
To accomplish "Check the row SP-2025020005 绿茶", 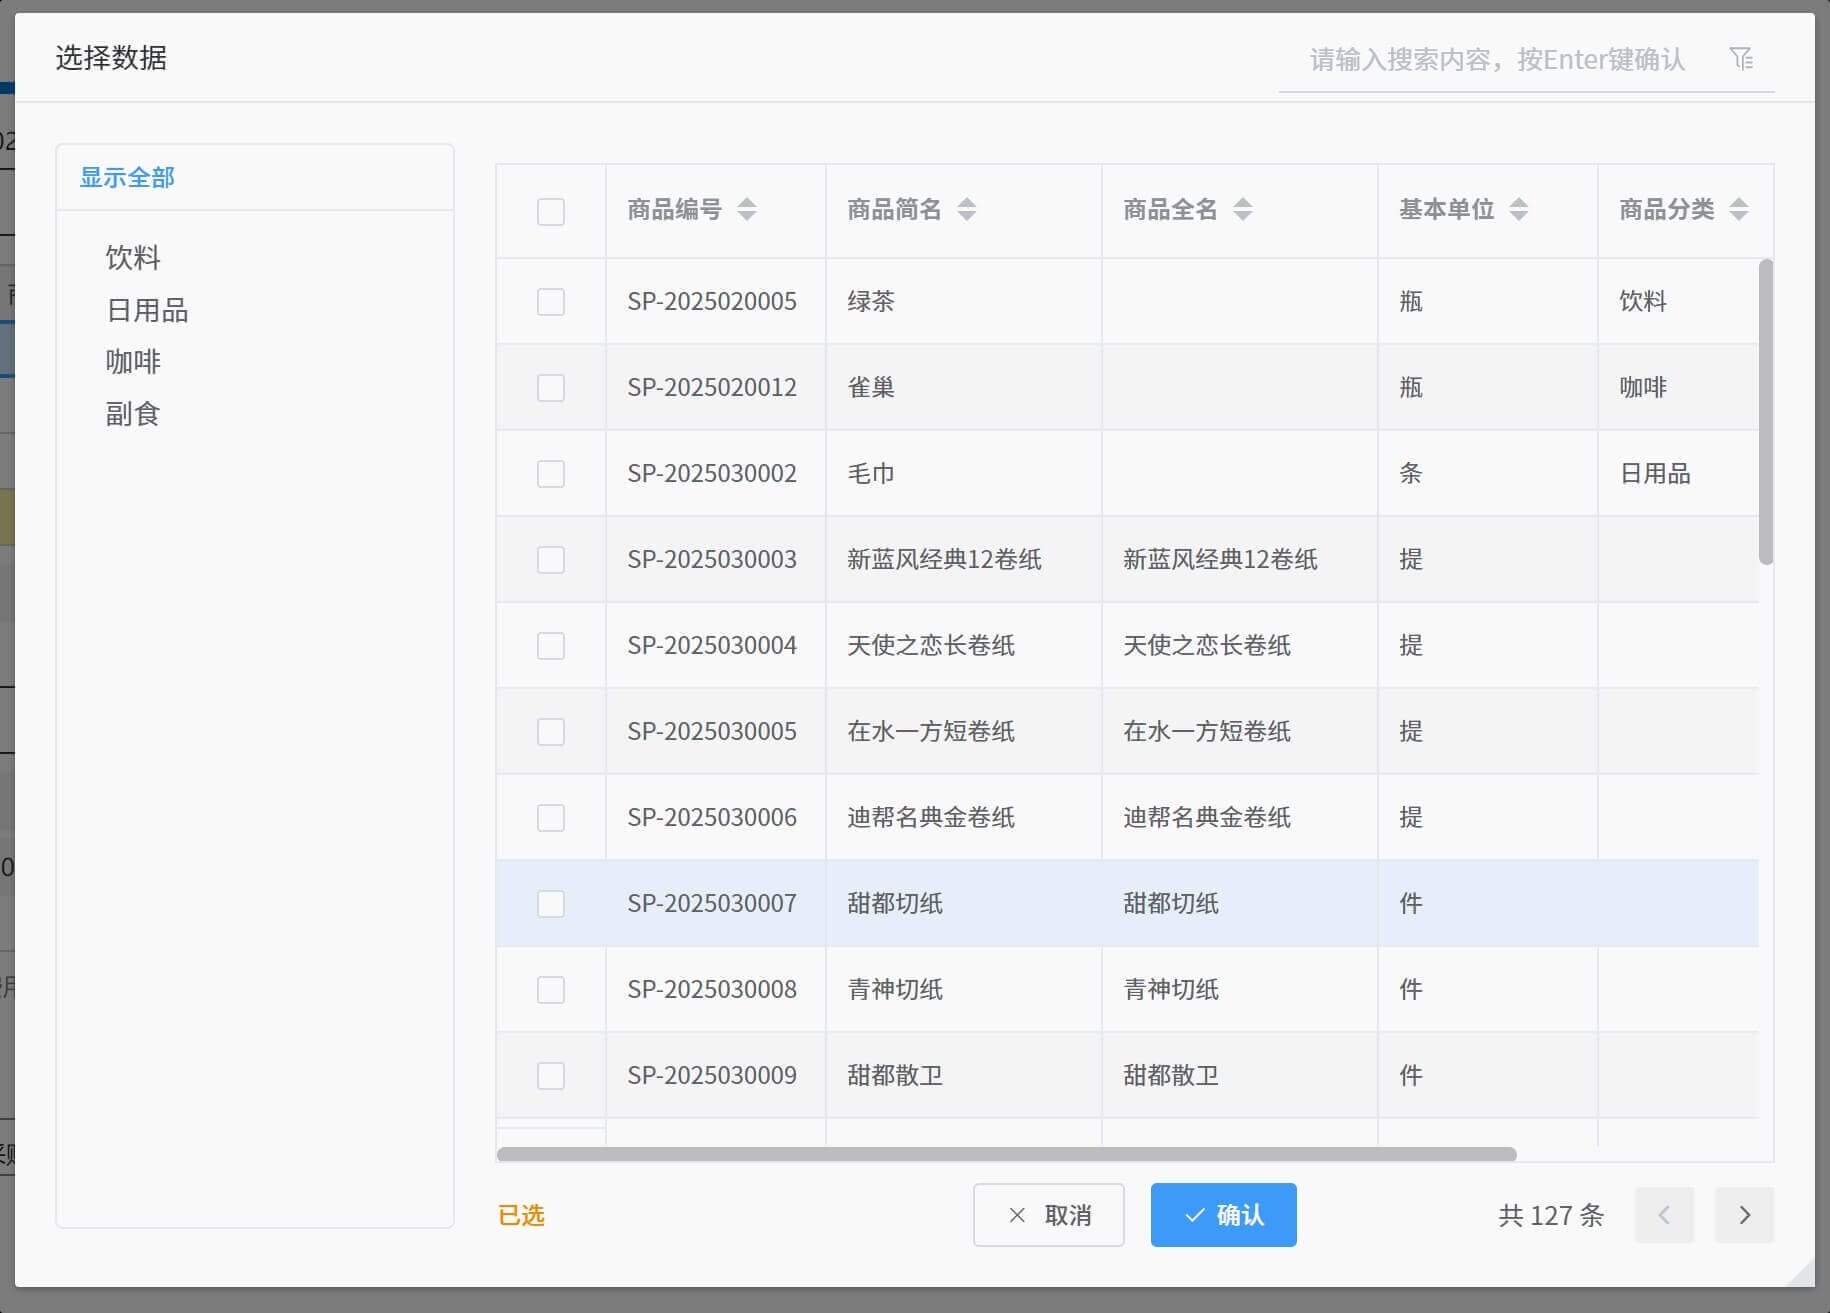I will (x=551, y=301).
